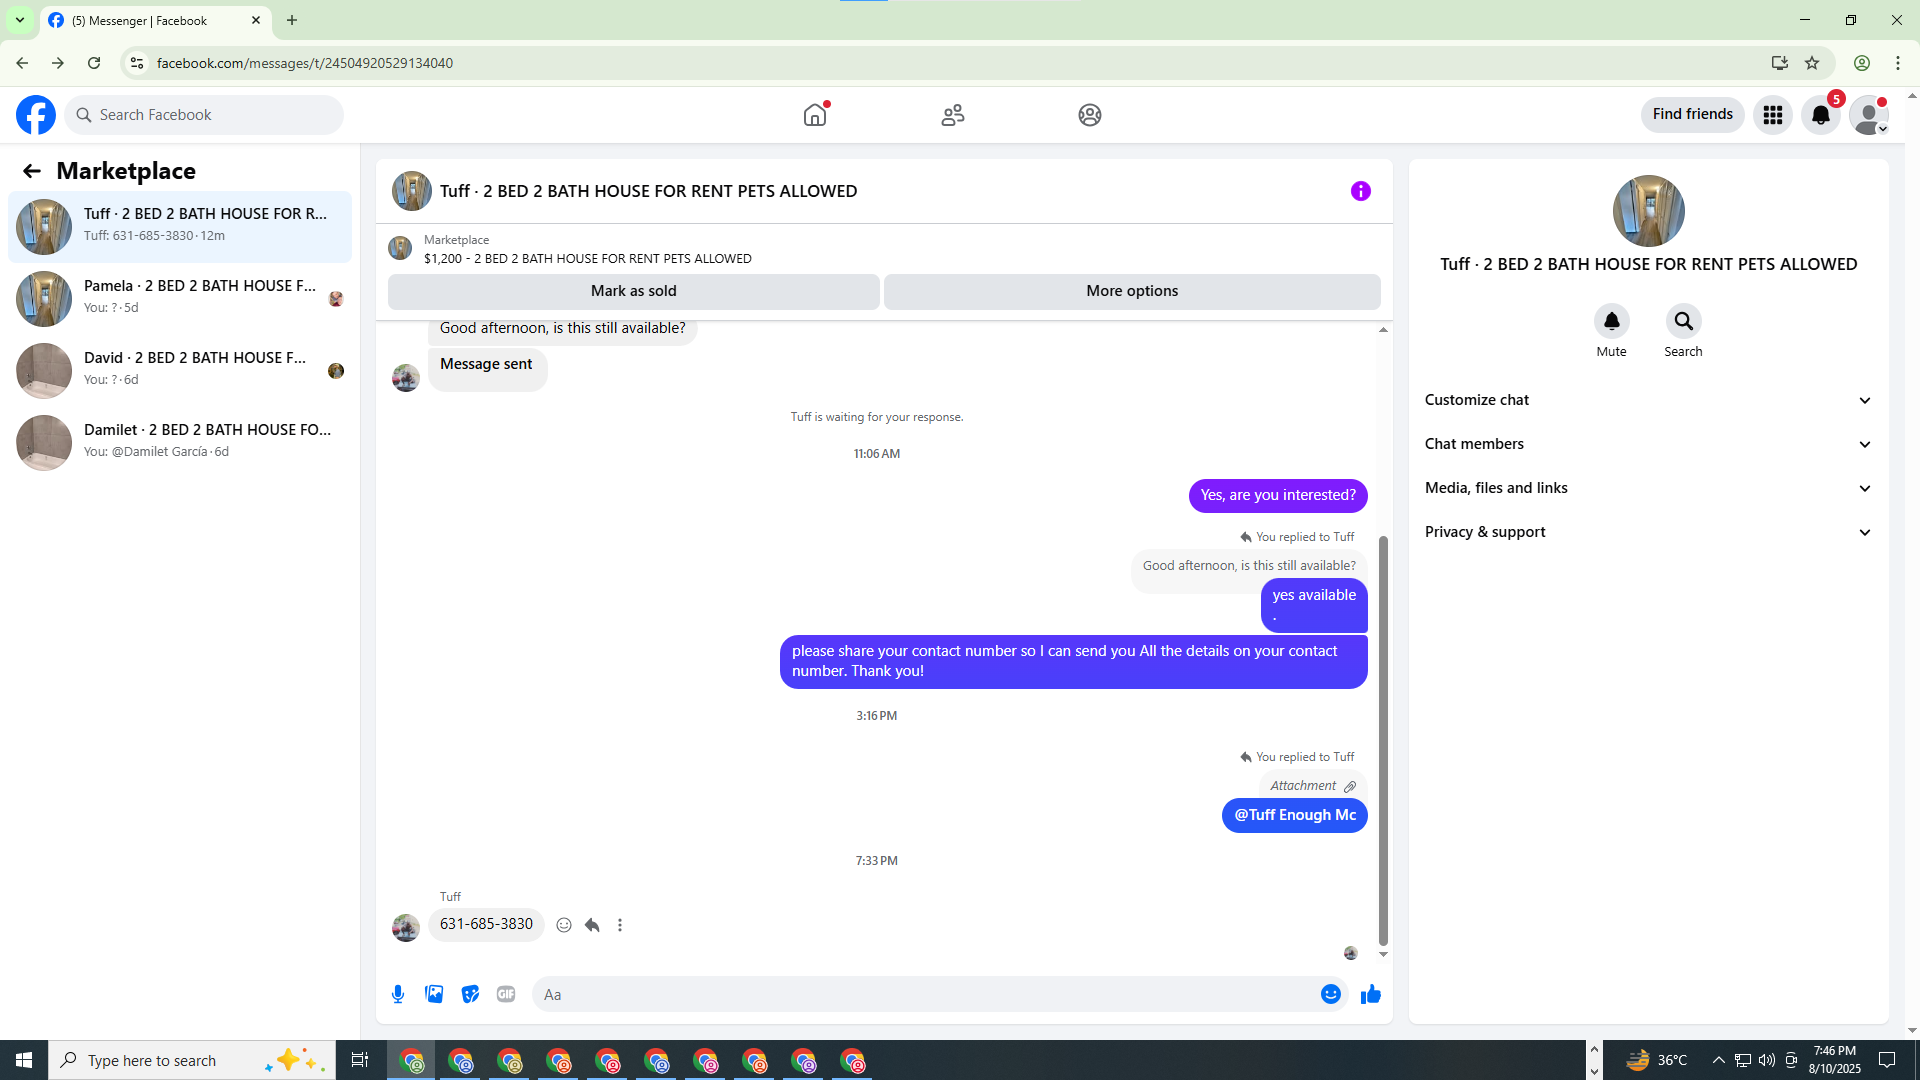Open David conversation in Marketplace list
The height and width of the screenshot is (1080, 1920).
point(180,369)
